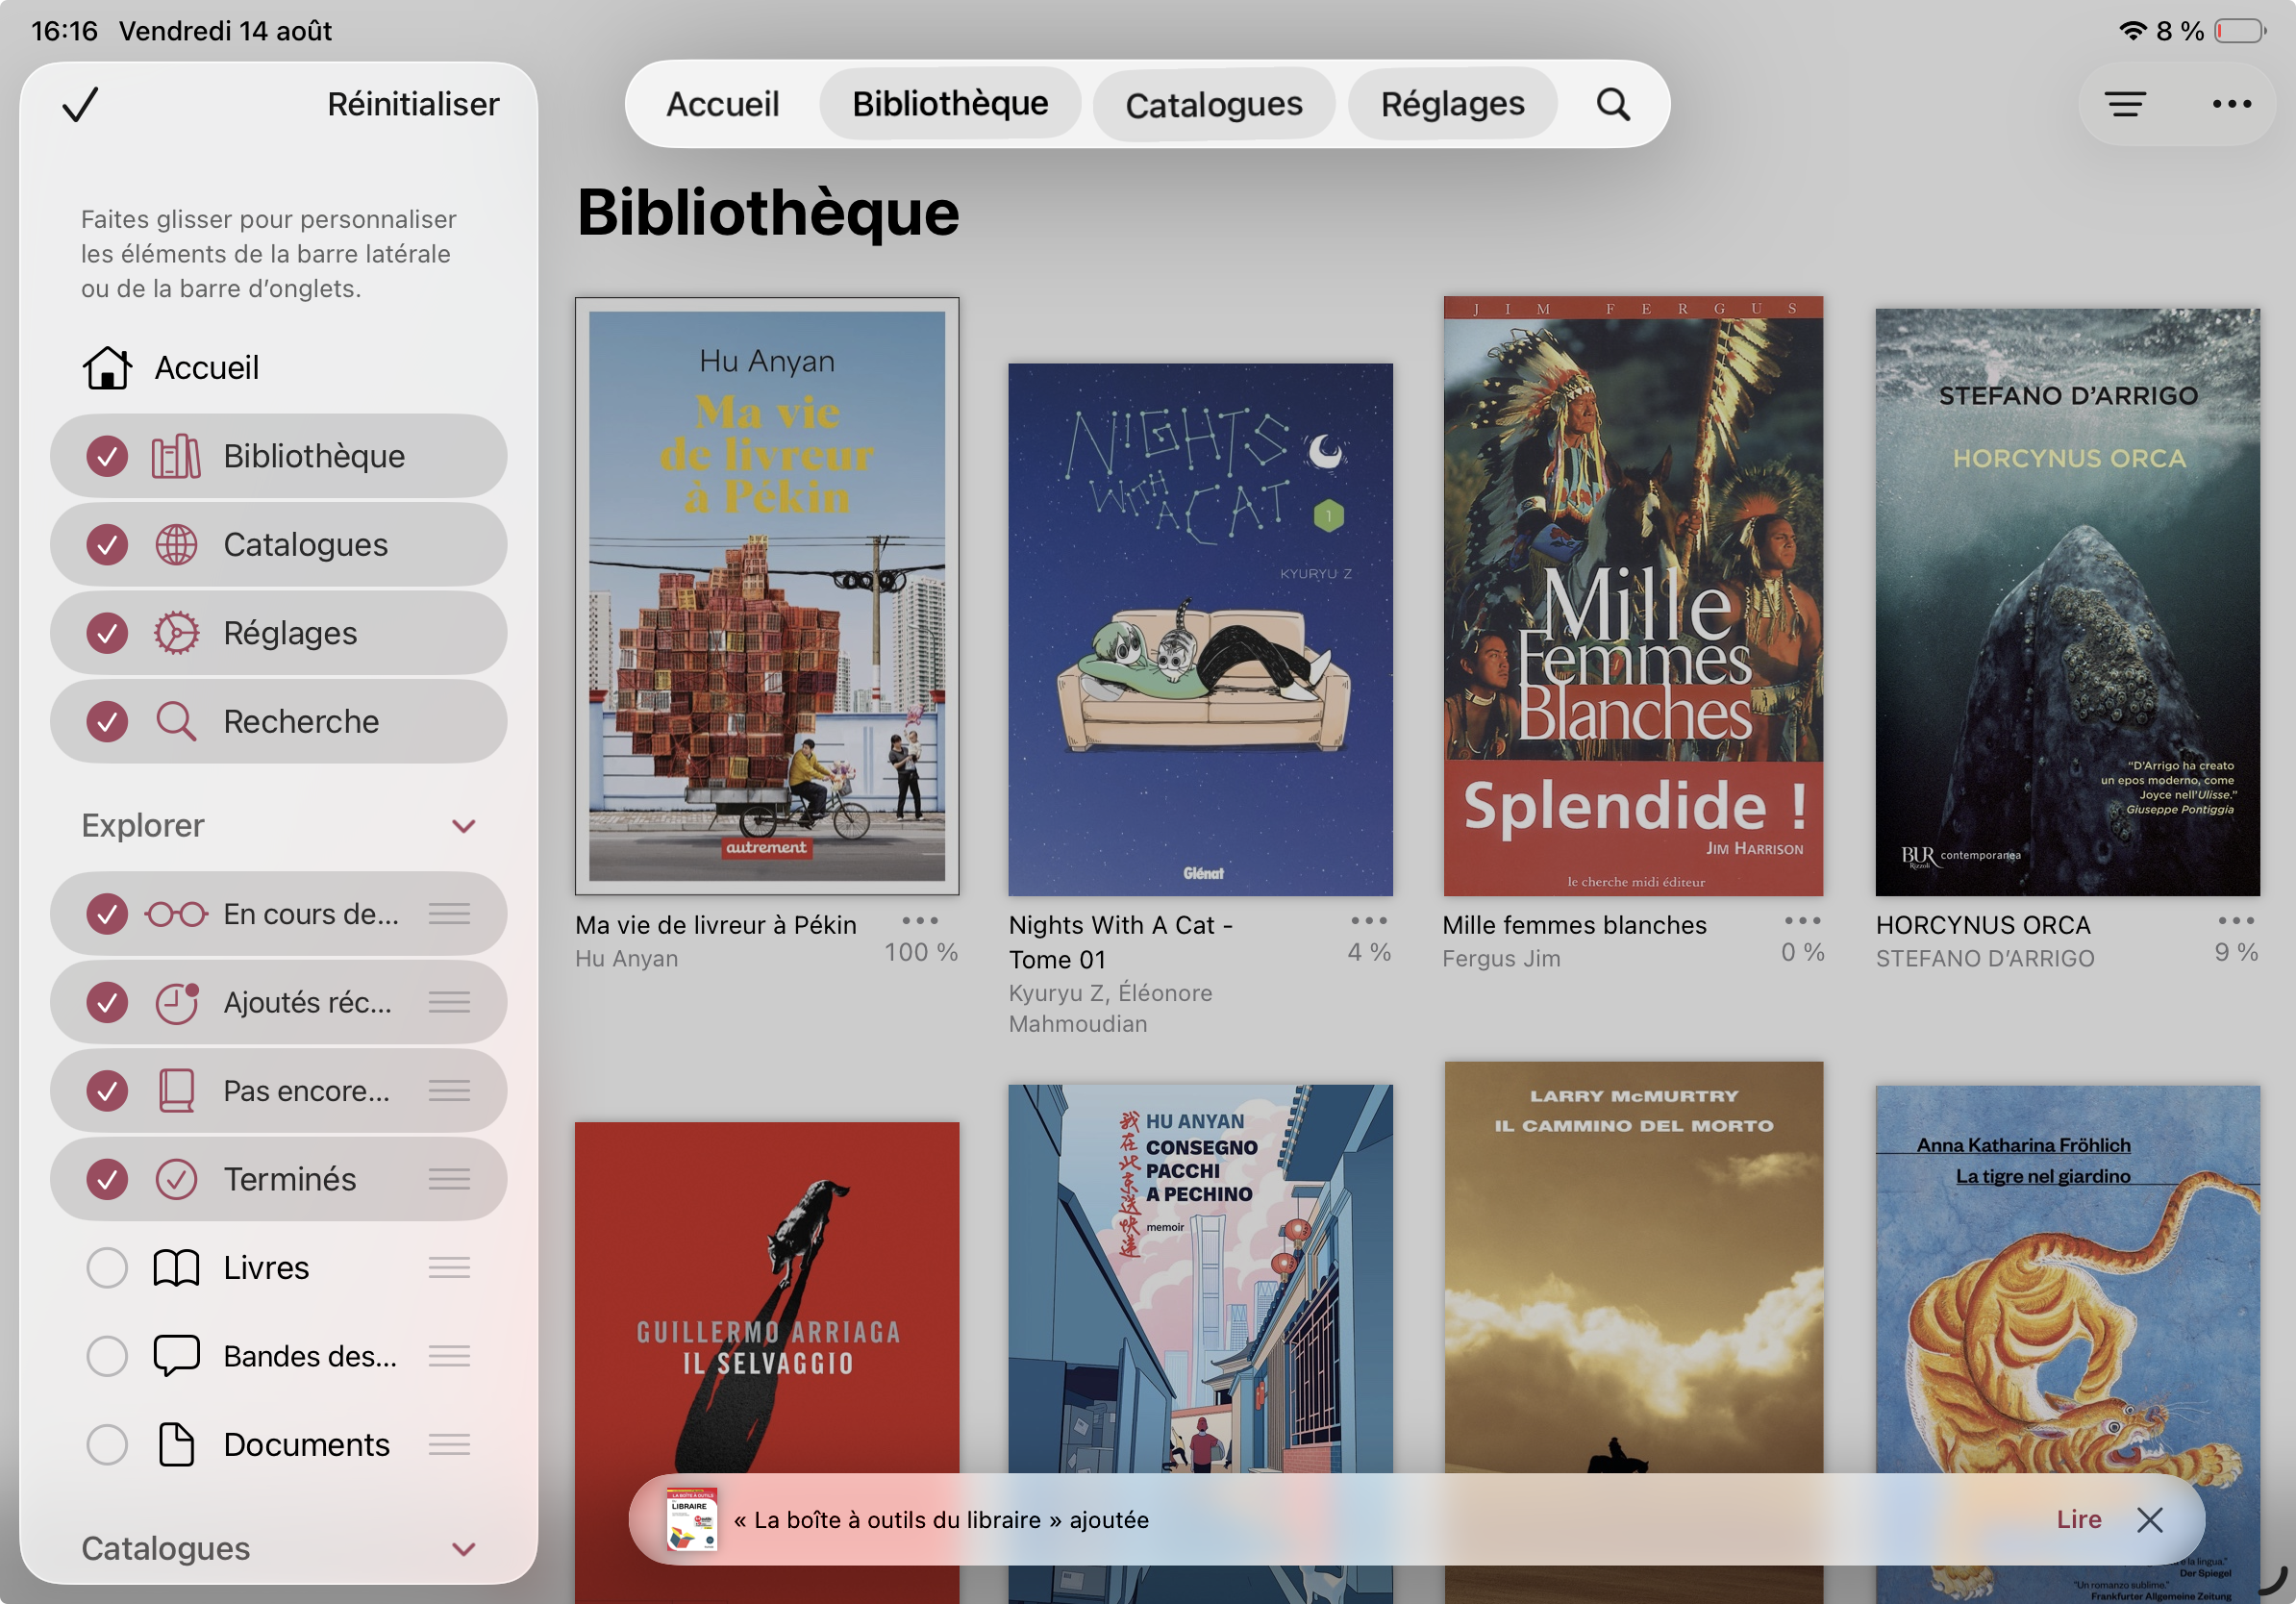Grab the reorder handle for Pas encore...
Screen dimensions: 2296x1604
(x=450, y=1090)
